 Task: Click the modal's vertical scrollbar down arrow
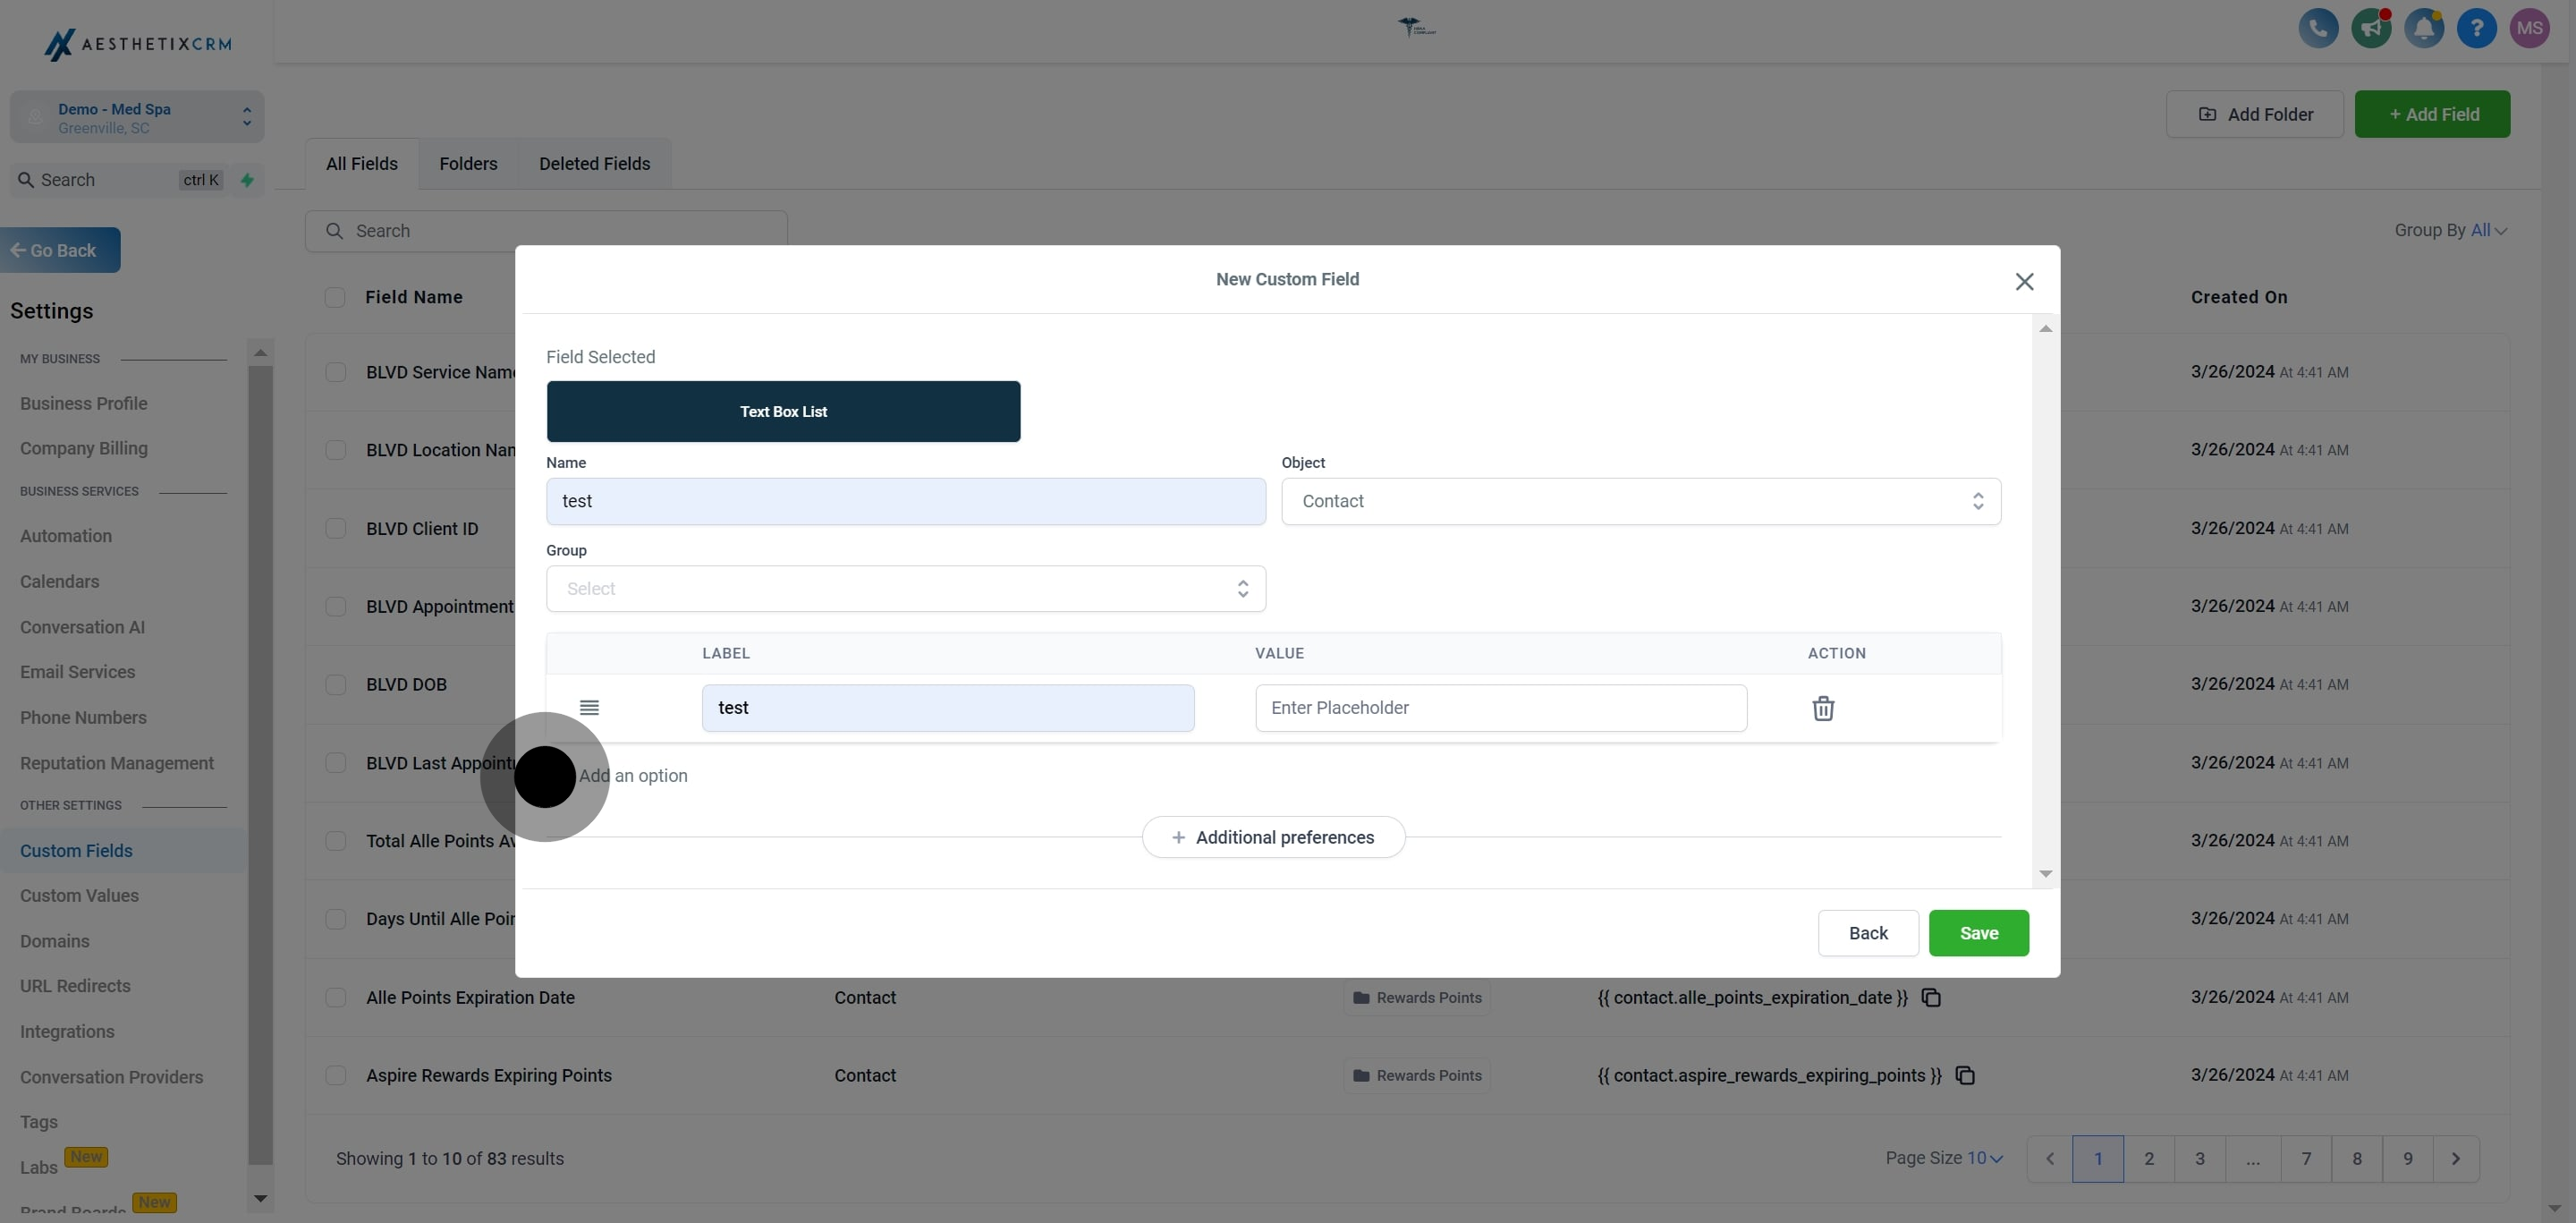tap(2045, 874)
